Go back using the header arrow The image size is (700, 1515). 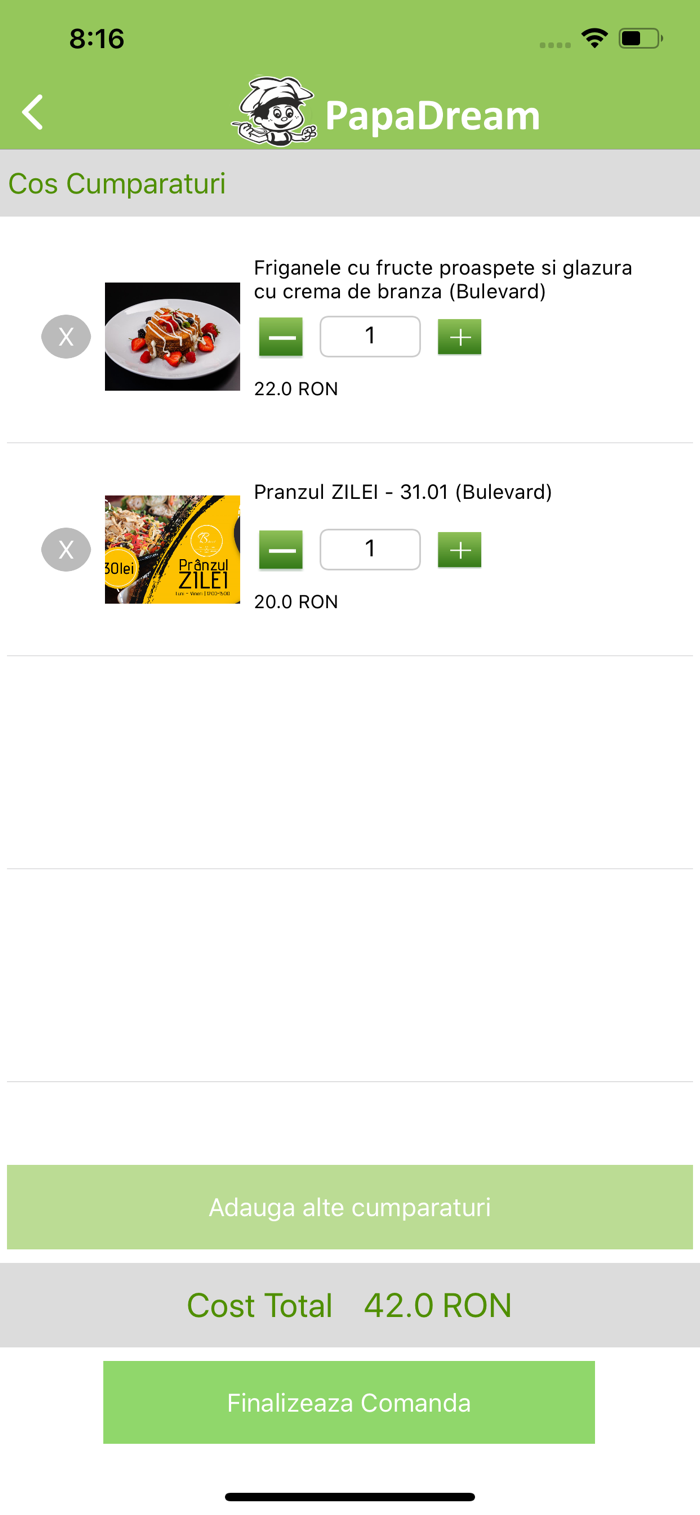tap(33, 112)
